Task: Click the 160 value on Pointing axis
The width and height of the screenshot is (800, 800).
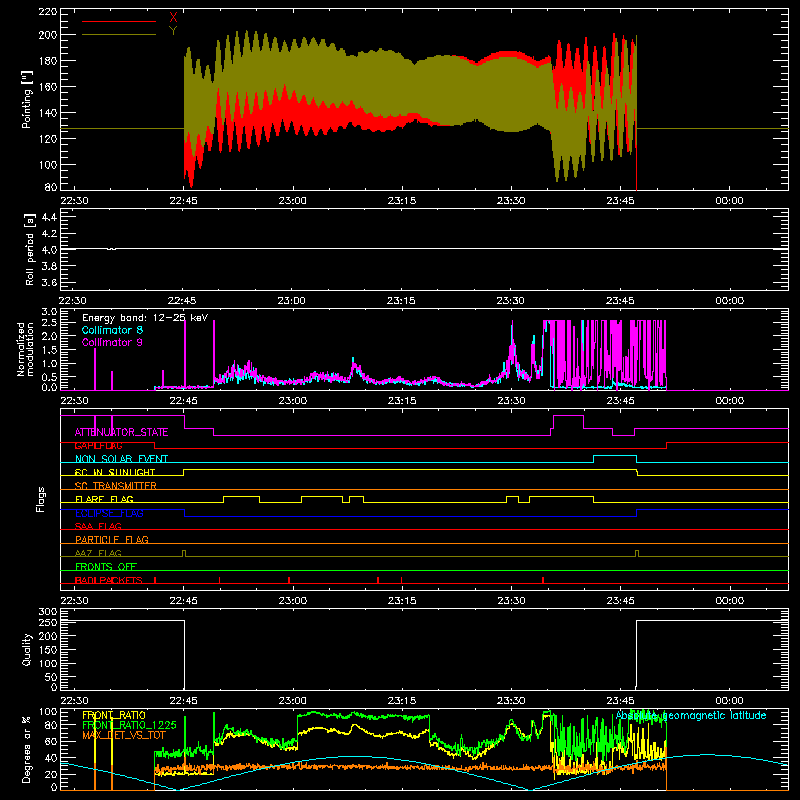Action: click(48, 87)
